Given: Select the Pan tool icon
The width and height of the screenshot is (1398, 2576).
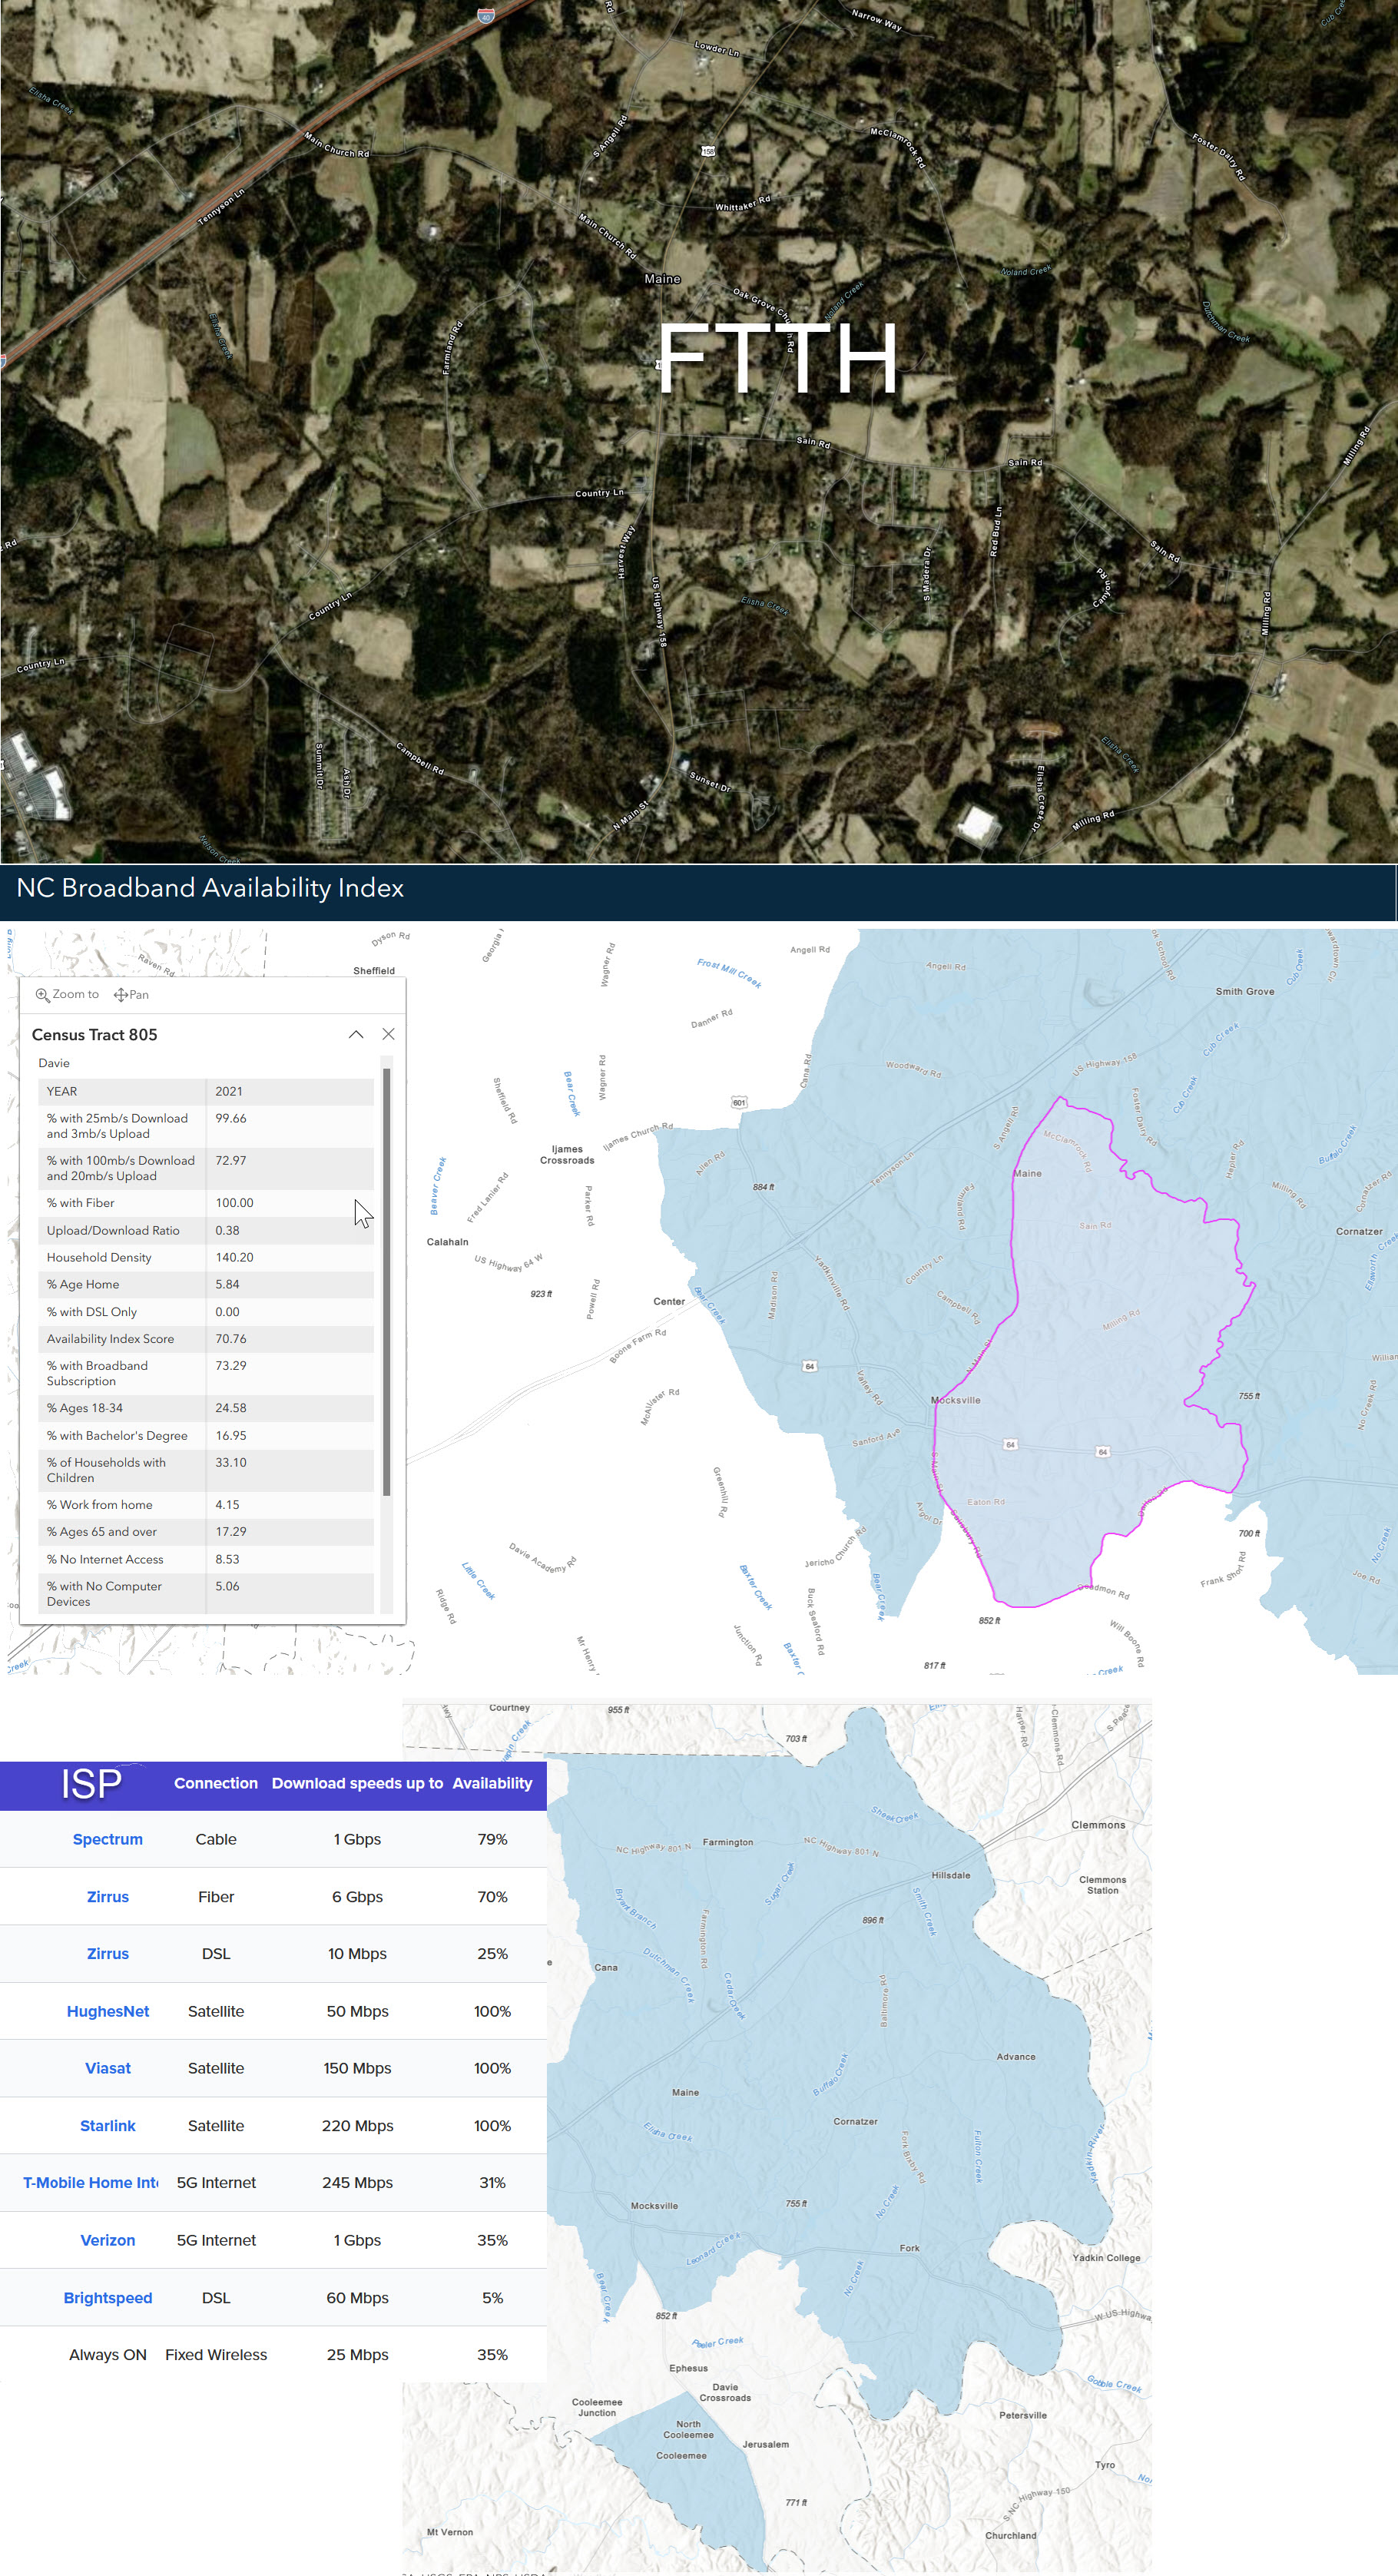Looking at the screenshot, I should [x=120, y=995].
